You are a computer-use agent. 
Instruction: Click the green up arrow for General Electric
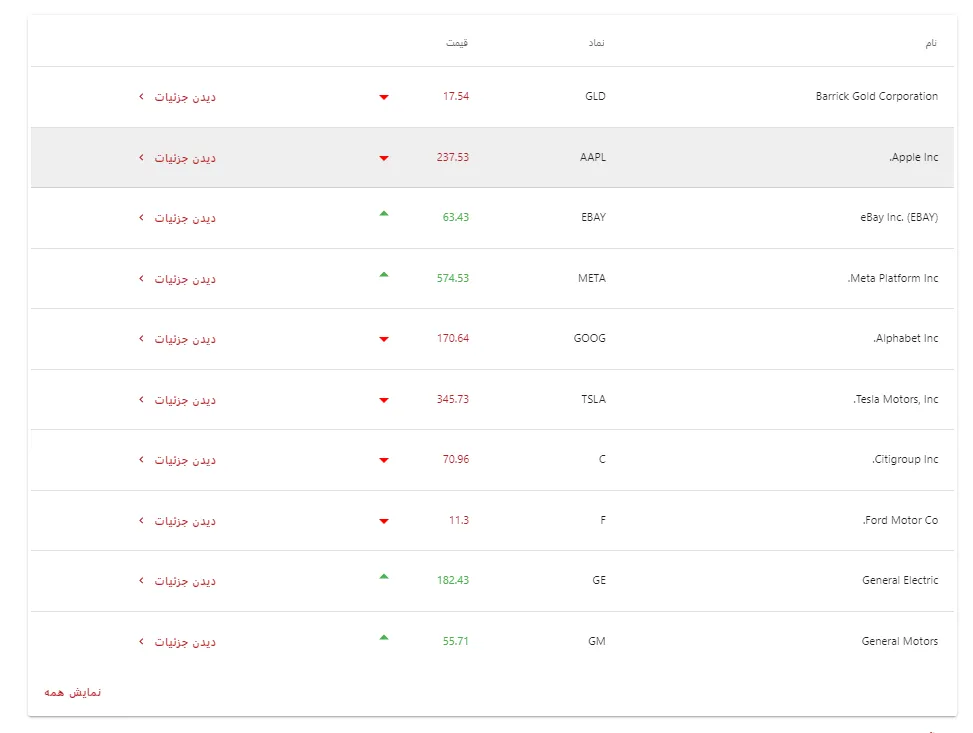(x=384, y=577)
